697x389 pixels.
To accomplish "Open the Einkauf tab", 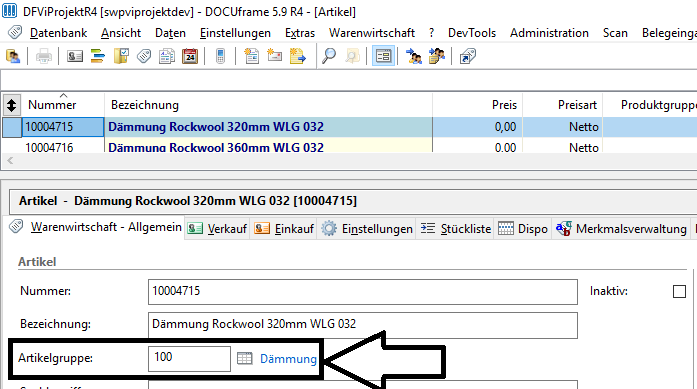I will [284, 229].
